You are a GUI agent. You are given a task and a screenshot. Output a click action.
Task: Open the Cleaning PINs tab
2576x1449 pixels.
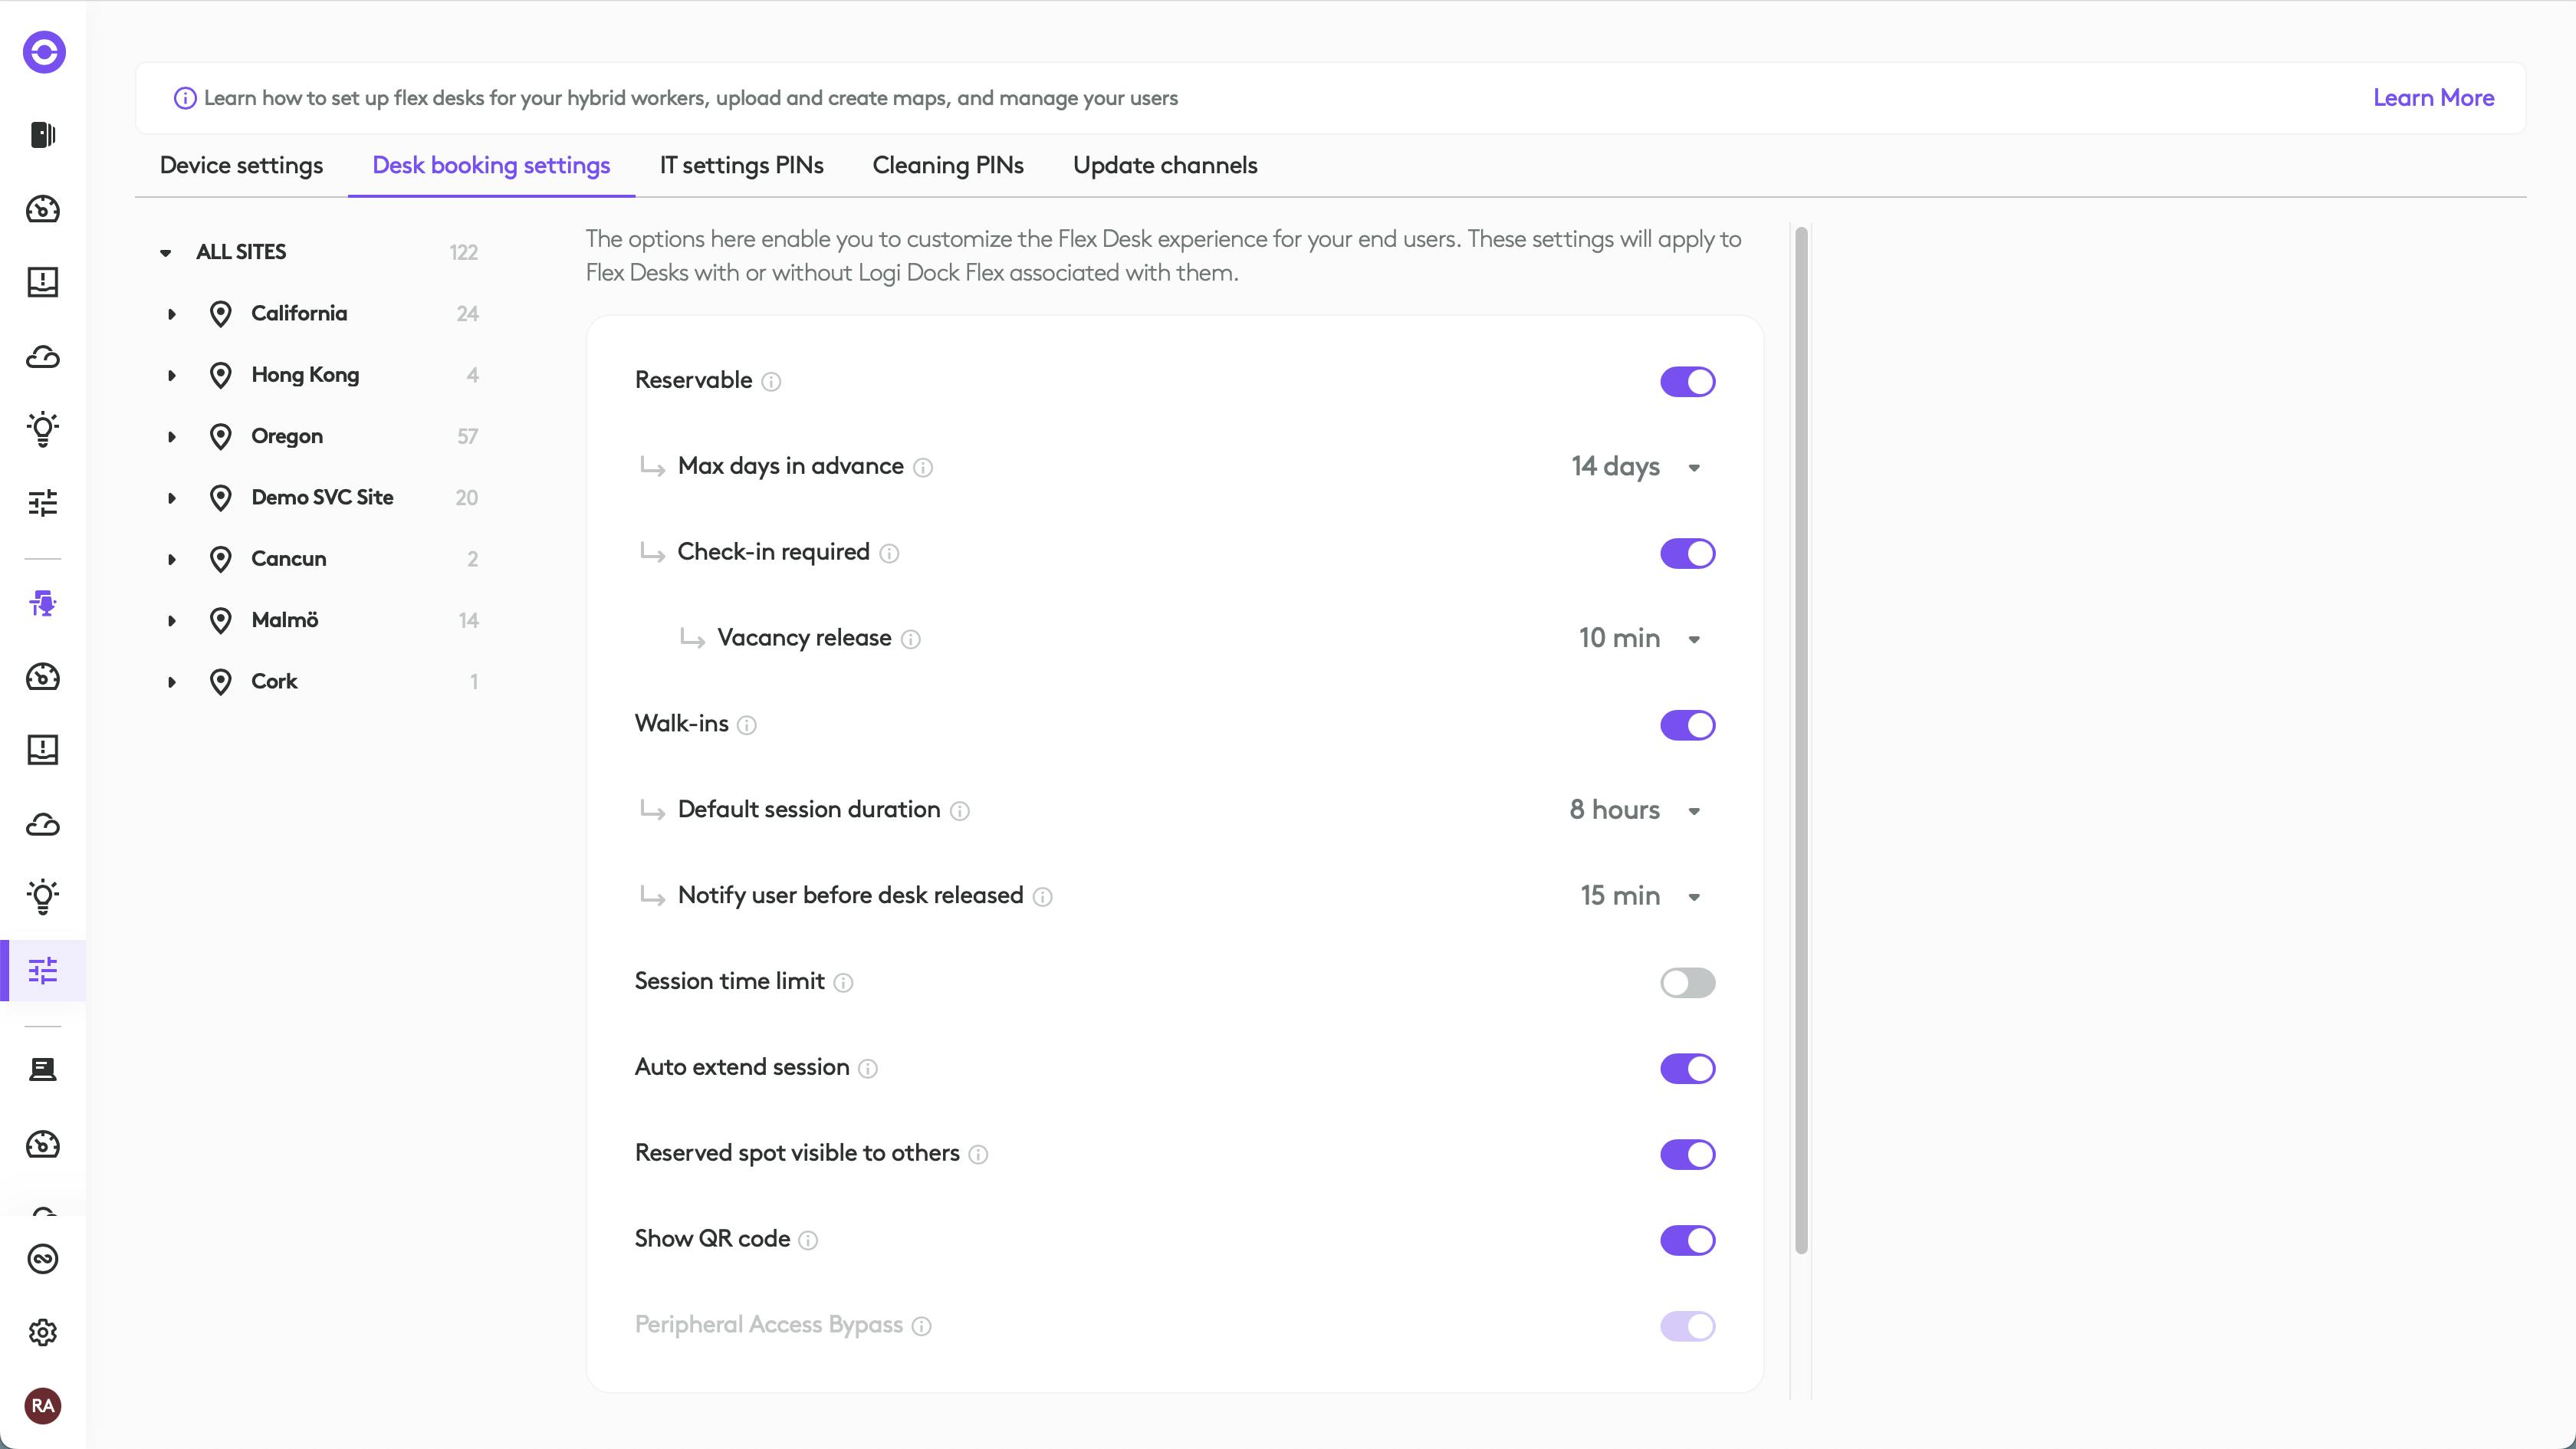[947, 166]
